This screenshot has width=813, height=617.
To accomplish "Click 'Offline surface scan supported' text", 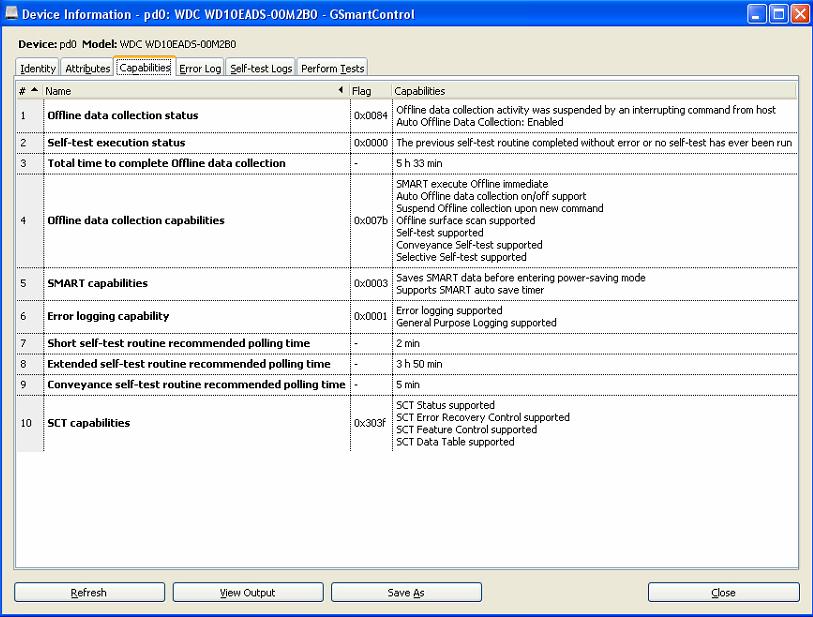I will pos(466,220).
